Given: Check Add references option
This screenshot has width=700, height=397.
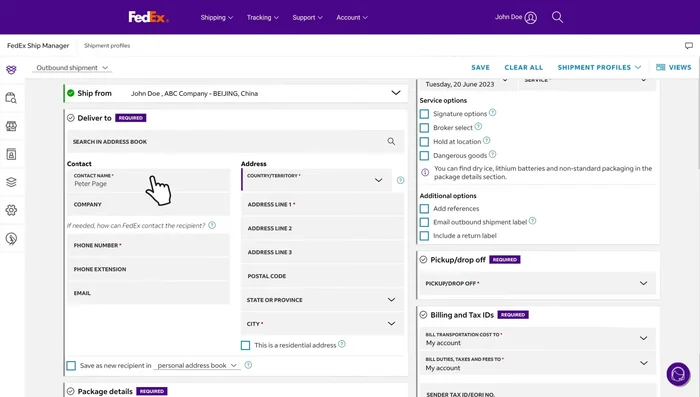Looking at the screenshot, I should (425, 209).
